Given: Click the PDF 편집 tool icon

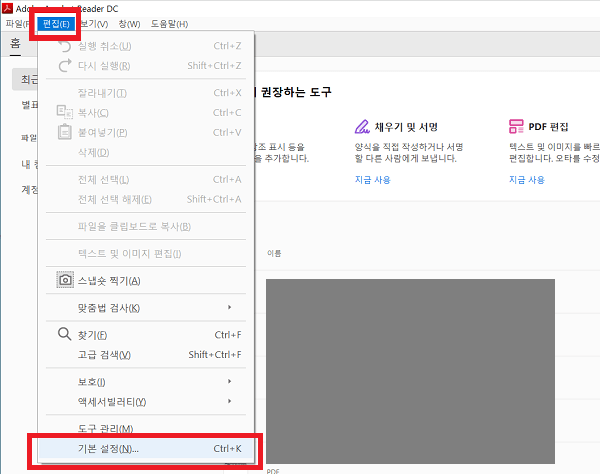Looking at the screenshot, I should pyautogui.click(x=516, y=126).
